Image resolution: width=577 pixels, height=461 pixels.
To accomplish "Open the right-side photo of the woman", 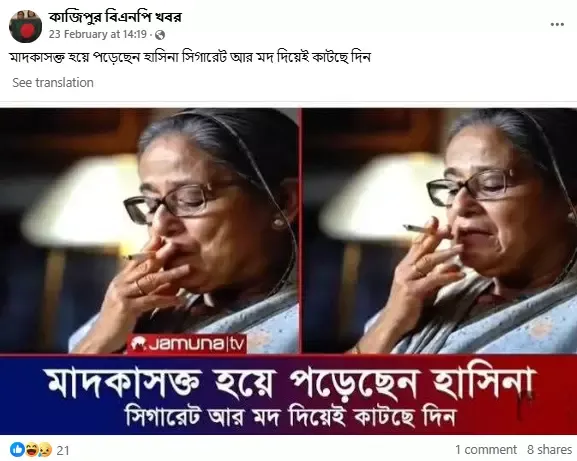I will point(440,231).
